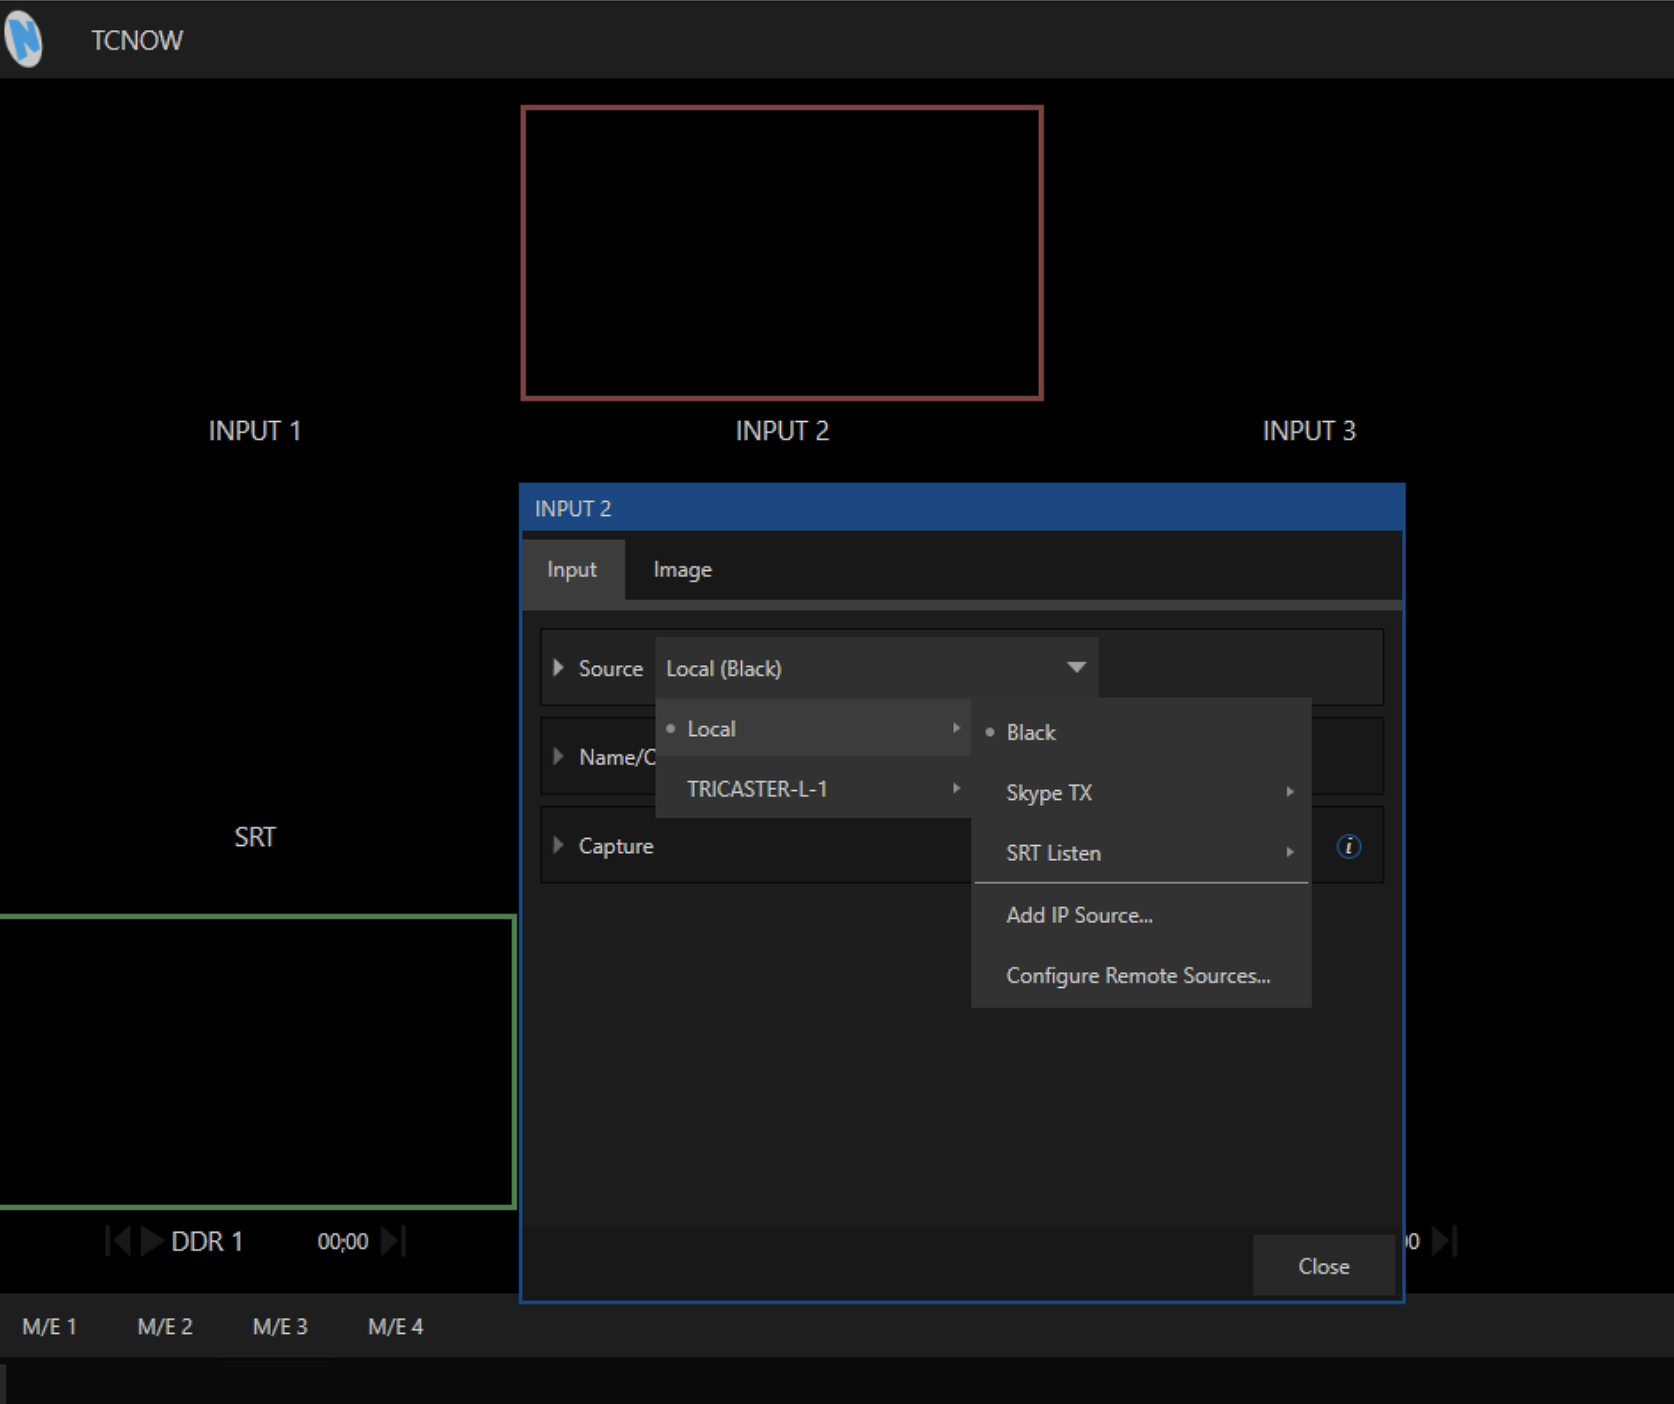Open the Source dropdown Local (Black)
1674x1404 pixels.
877,667
